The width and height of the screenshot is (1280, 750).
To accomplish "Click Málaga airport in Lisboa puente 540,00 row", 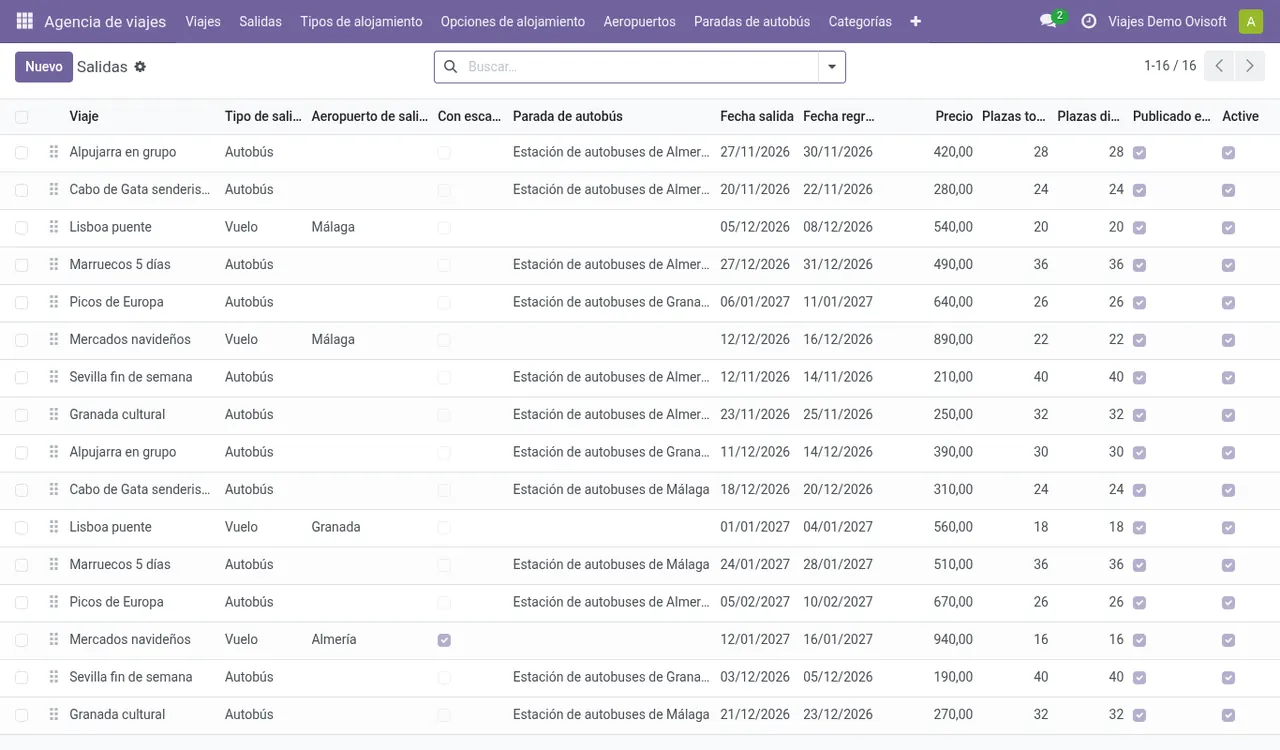I will pyautogui.click(x=333, y=227).
